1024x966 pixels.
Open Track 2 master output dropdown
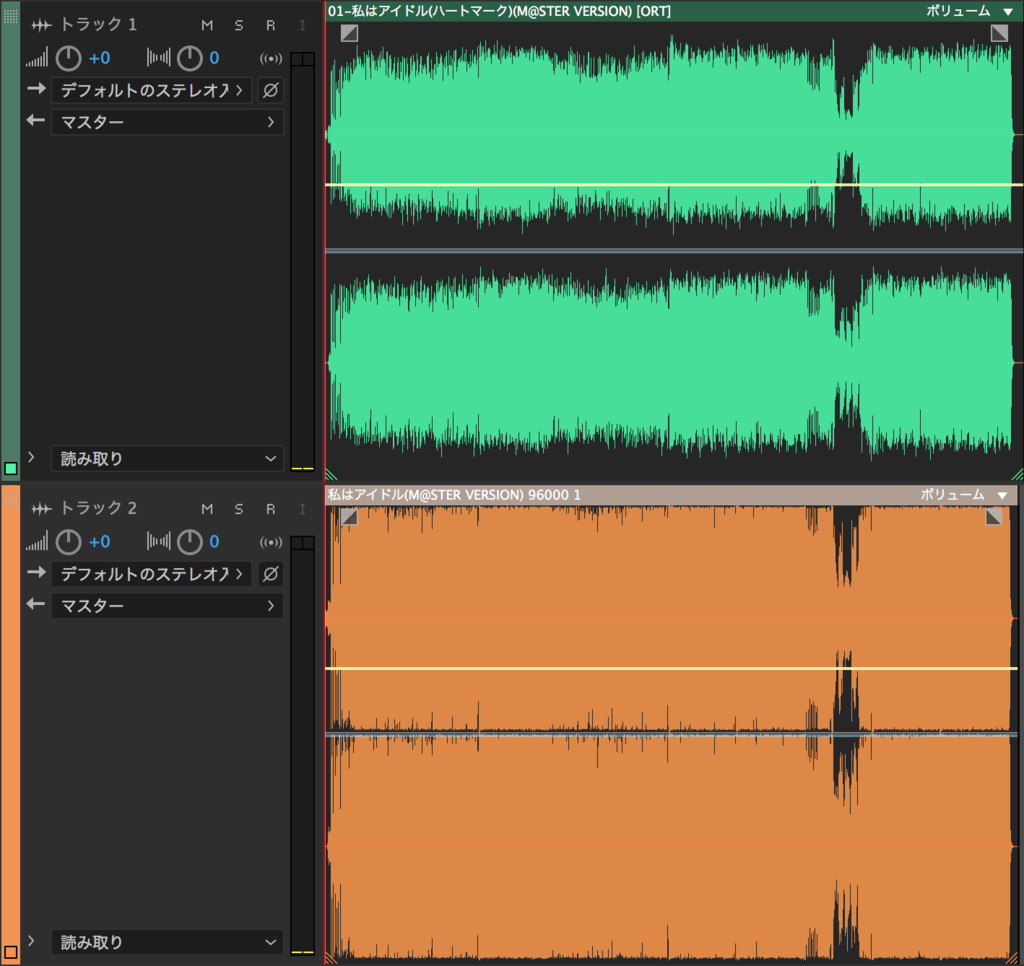pos(167,605)
